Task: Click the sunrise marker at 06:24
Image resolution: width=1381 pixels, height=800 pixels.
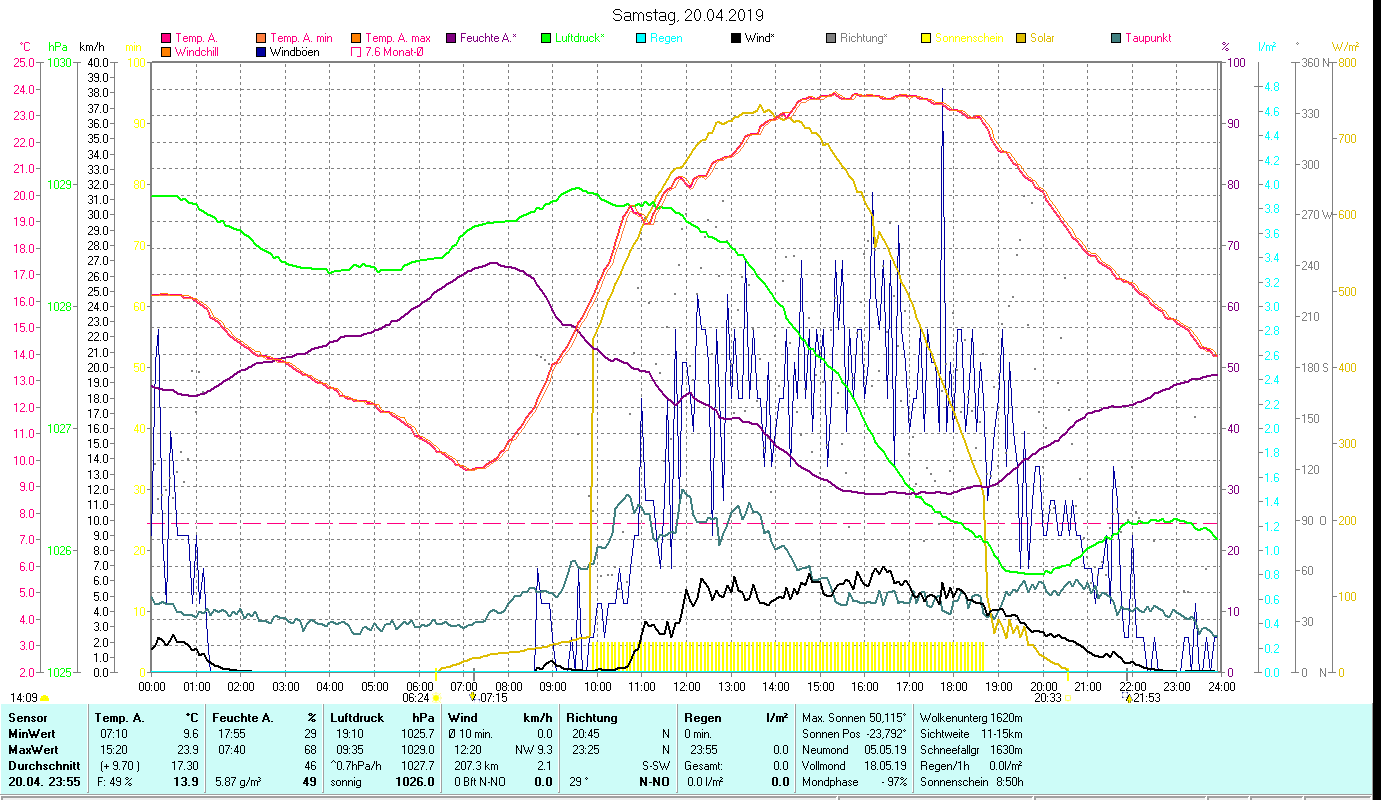Action: coord(436,698)
